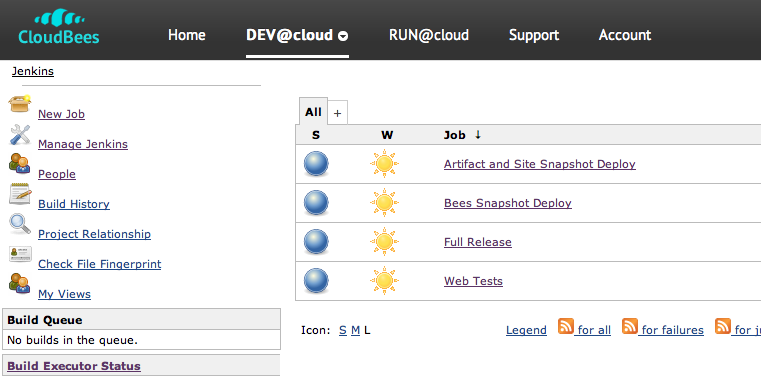Click sunny weather icon for Web Tests
The image size is (761, 388).
[x=384, y=281]
